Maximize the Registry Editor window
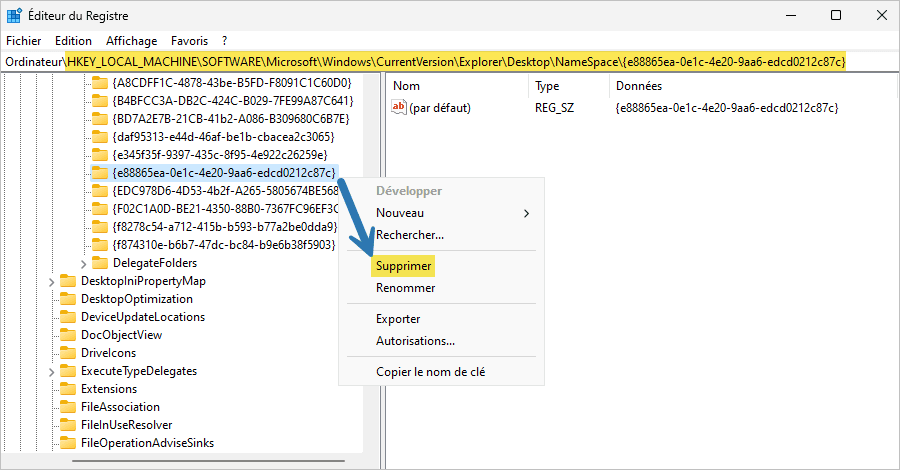The height and width of the screenshot is (470, 900). click(x=836, y=15)
